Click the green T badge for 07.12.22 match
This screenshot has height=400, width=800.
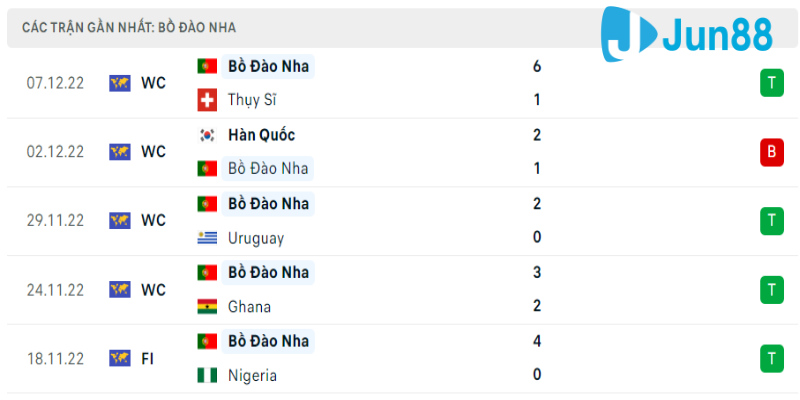point(771,83)
